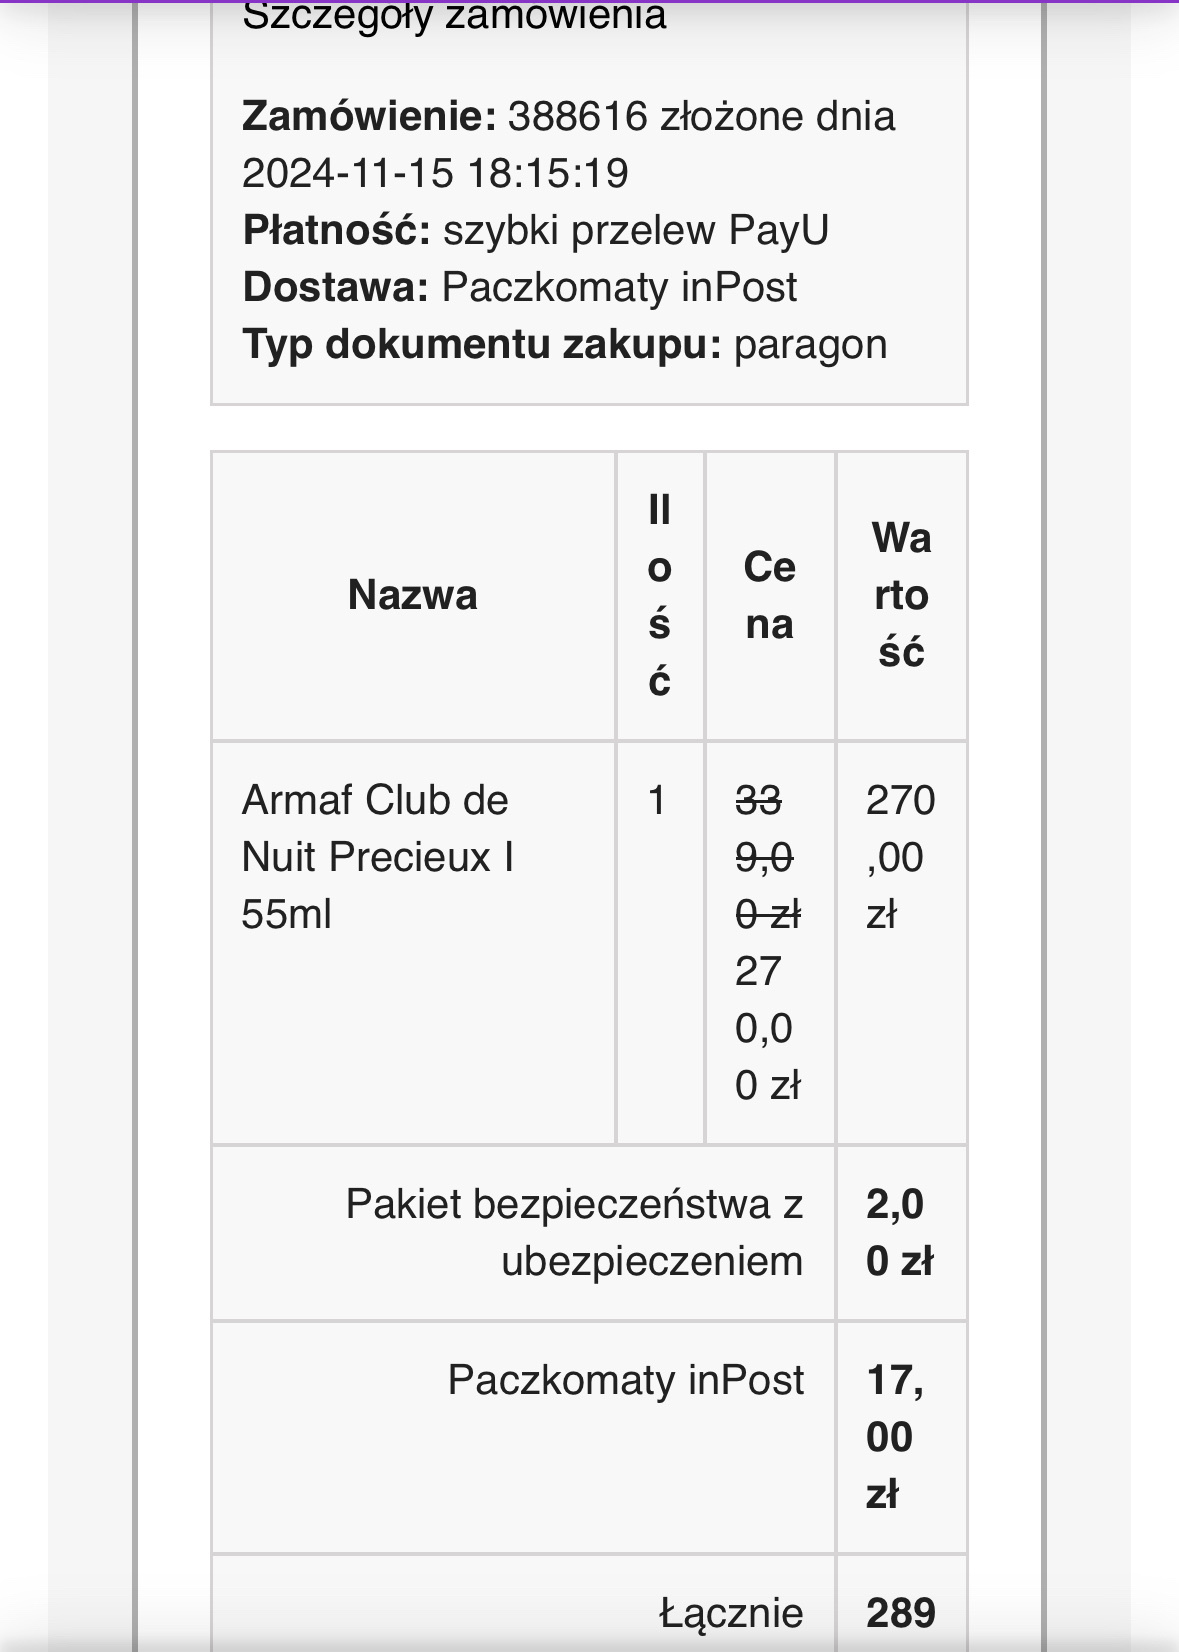Click the Łącznie total label
This screenshot has height=1652, width=1179.
731,1613
